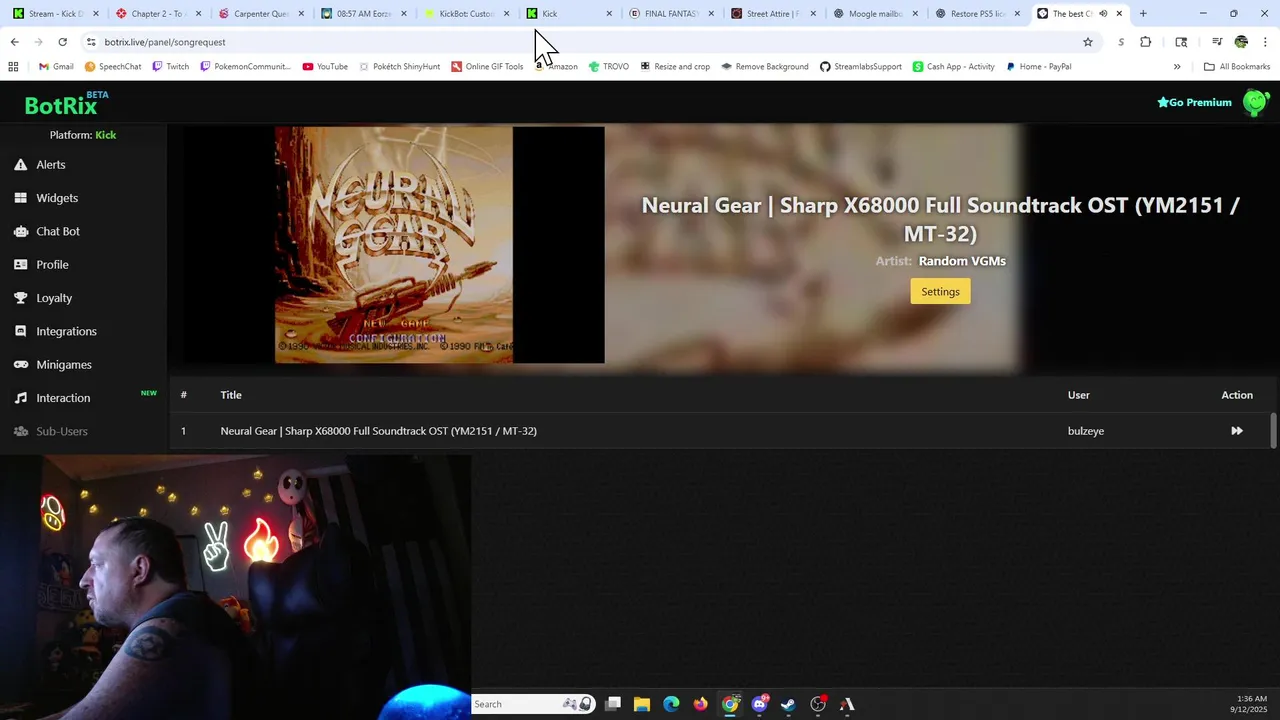
Task: Click the yellow Settings button
Action: (940, 291)
